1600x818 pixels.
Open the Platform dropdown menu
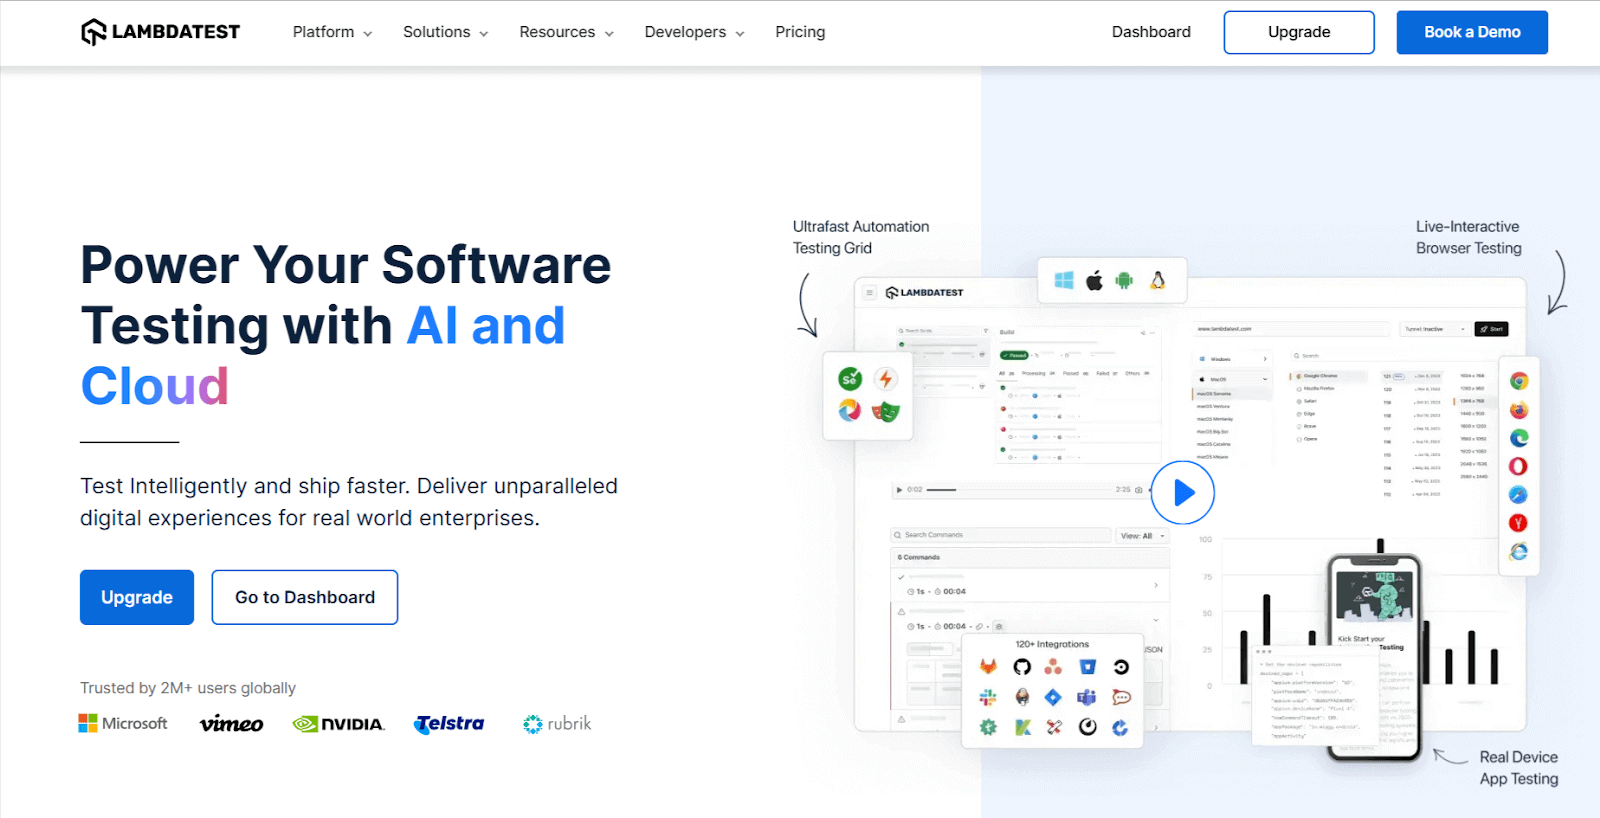(x=332, y=32)
